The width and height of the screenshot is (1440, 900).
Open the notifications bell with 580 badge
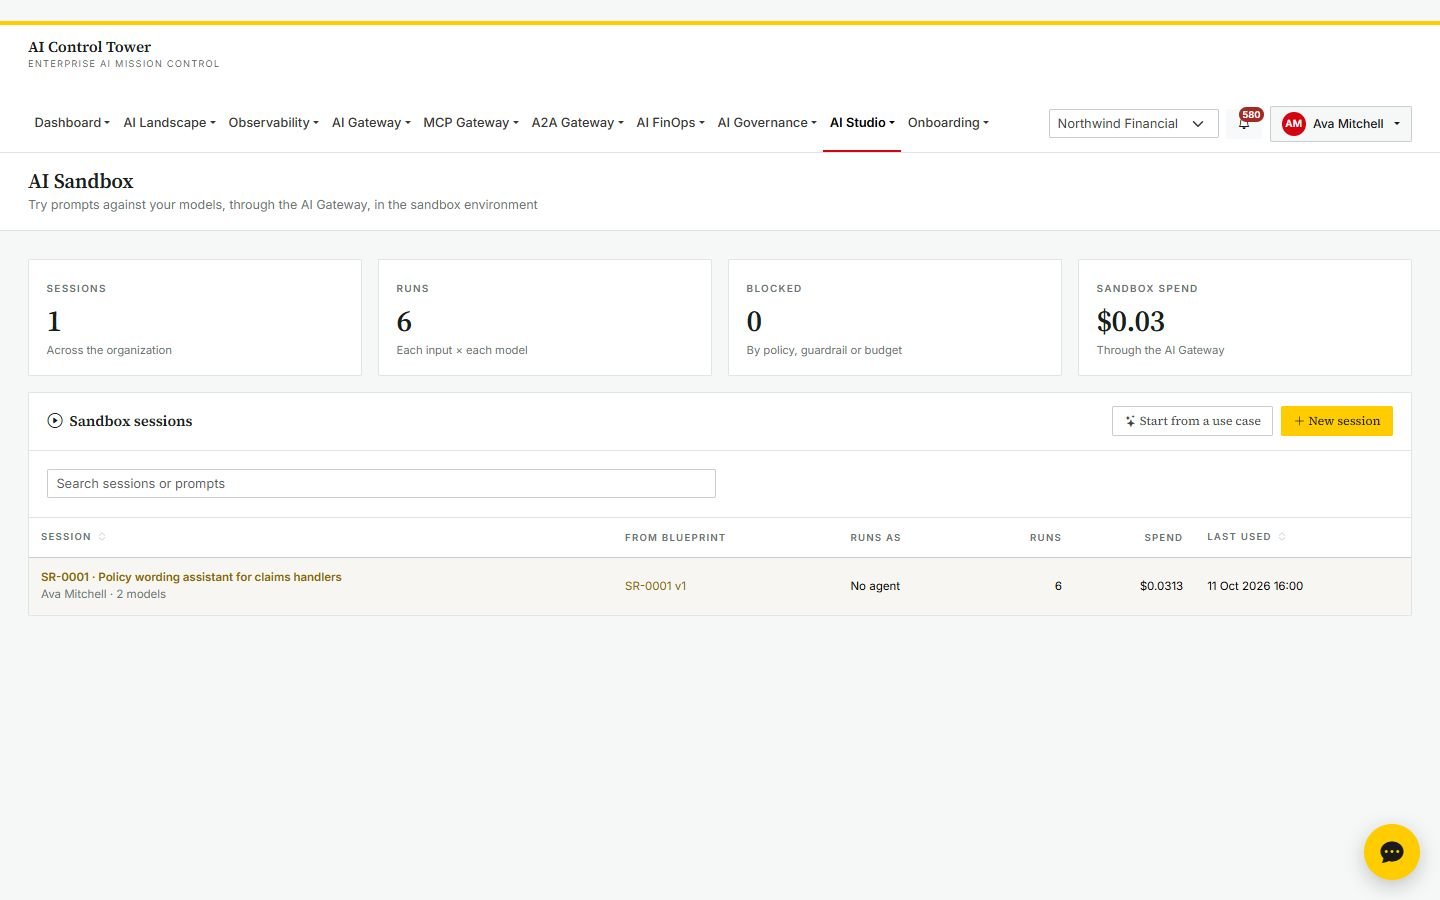[x=1245, y=123]
